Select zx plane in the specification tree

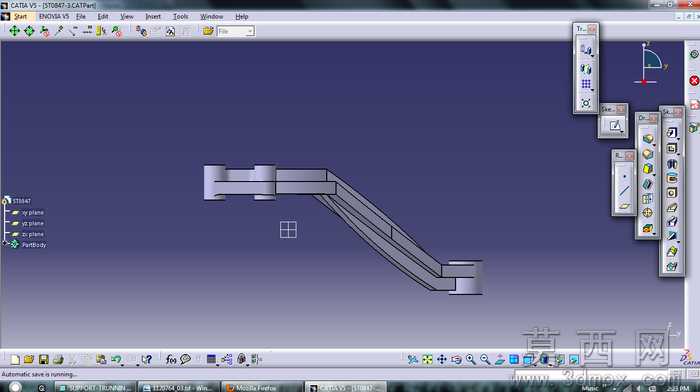tap(33, 234)
